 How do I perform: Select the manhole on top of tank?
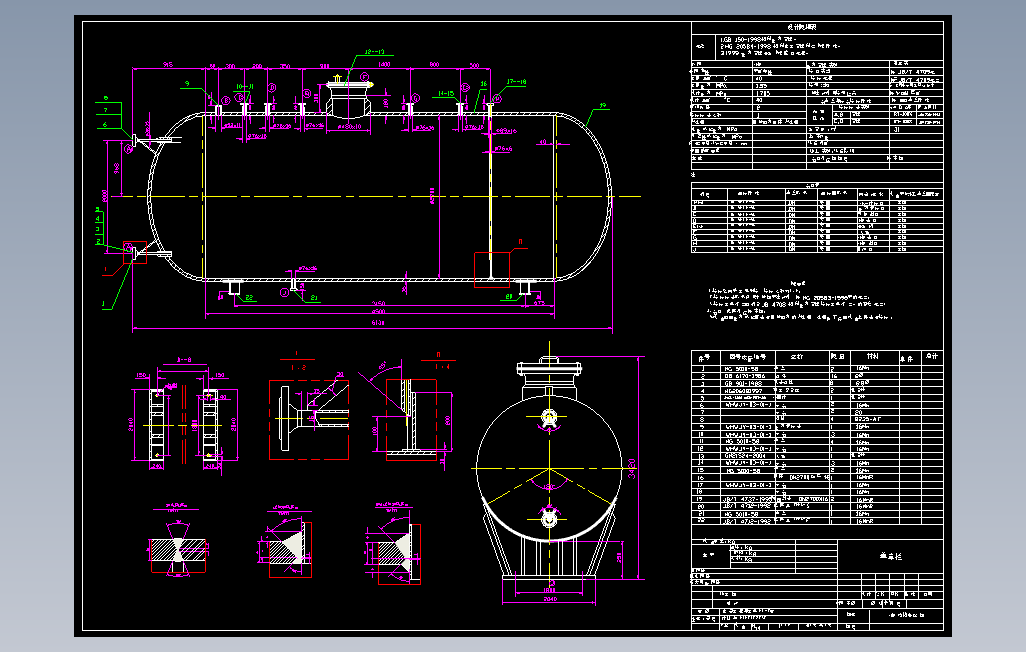(x=349, y=99)
